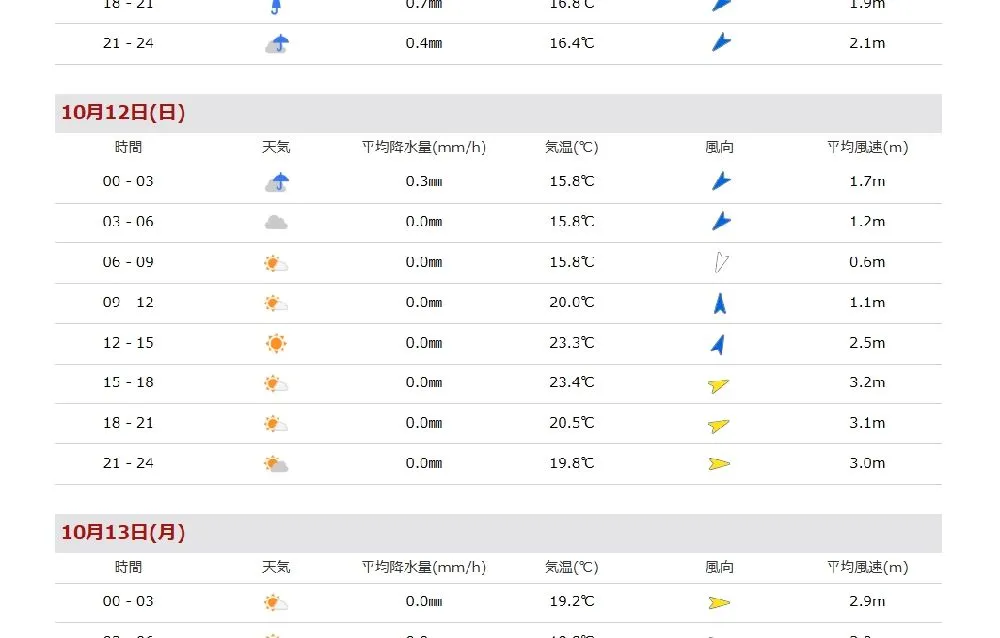Select the 10月12日(日) date header
Image resolution: width=1000 pixels, height=638 pixels.
(x=123, y=113)
